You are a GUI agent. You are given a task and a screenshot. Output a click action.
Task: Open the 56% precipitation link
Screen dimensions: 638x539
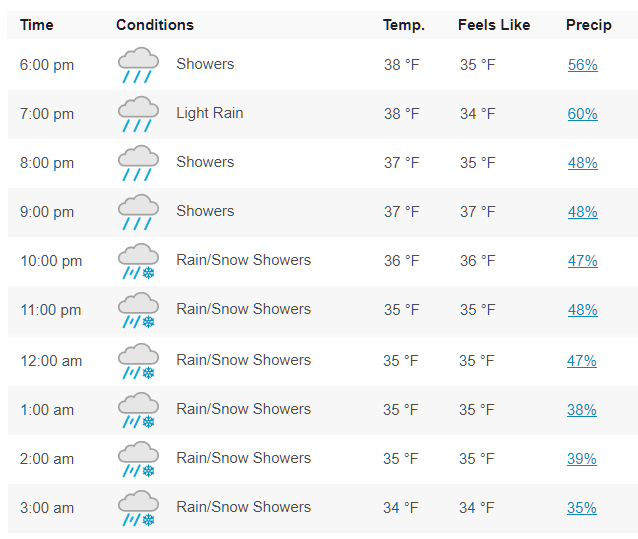[583, 65]
